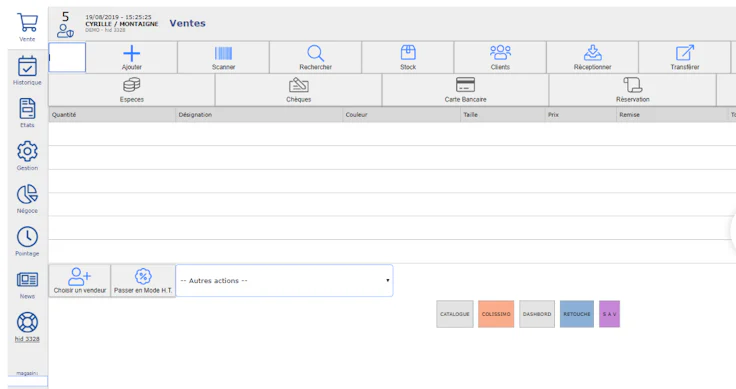The height and width of the screenshot is (389, 736).
Task: Click Réservation scroll icon
Action: click(633, 85)
